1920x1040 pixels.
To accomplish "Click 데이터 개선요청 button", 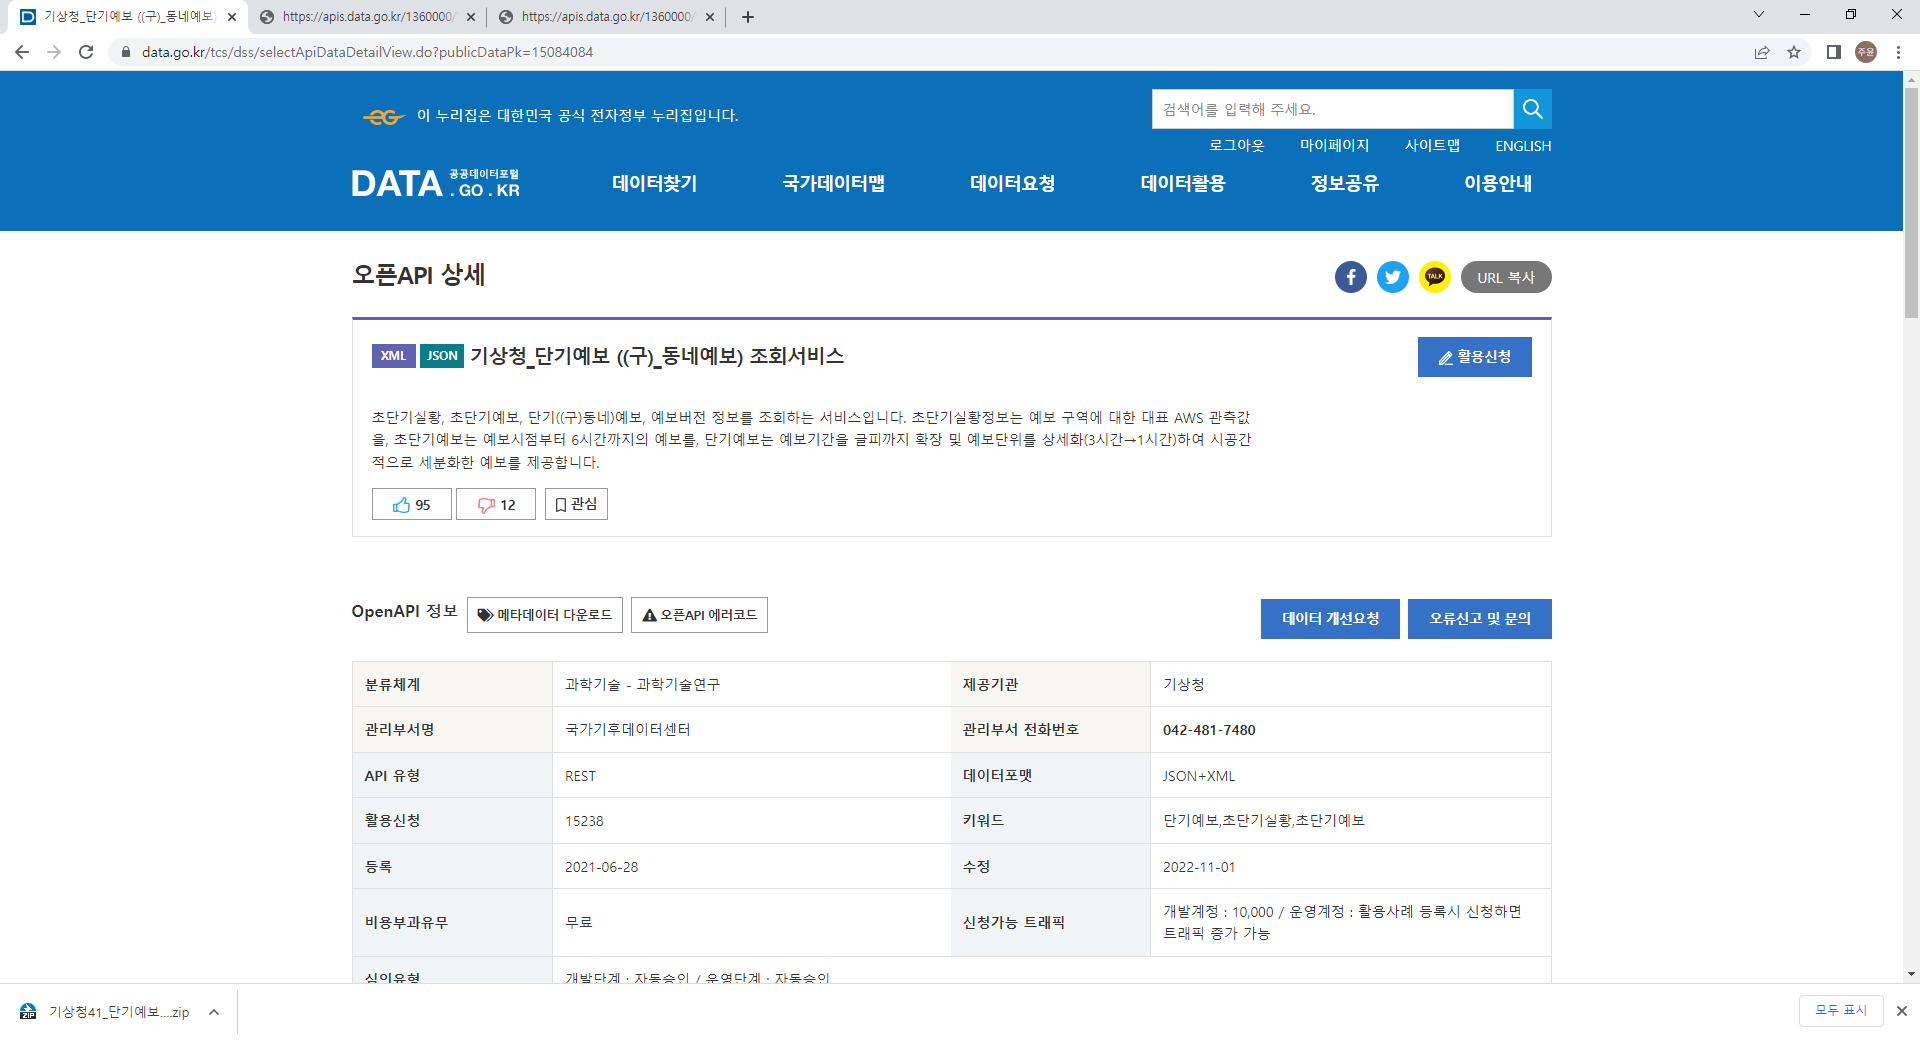I will point(1330,619).
